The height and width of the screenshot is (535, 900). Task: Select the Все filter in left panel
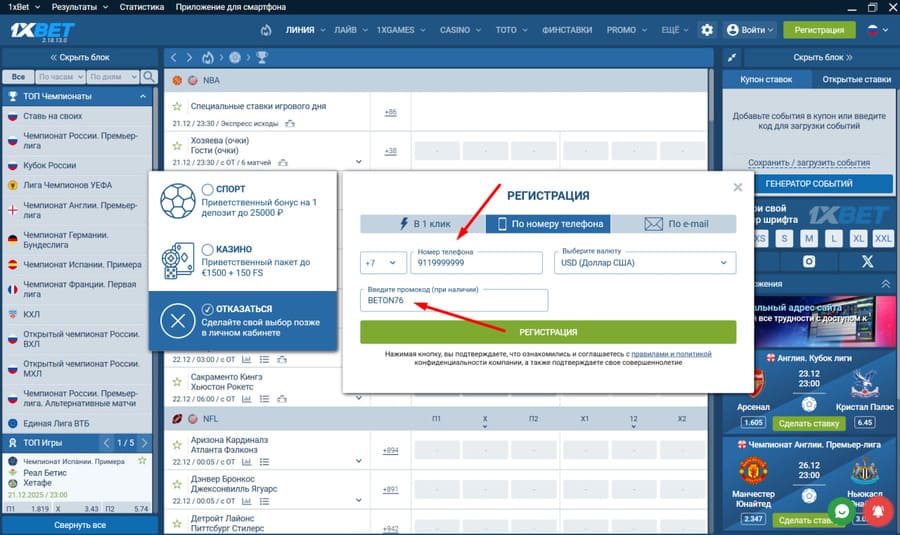pyautogui.click(x=18, y=76)
